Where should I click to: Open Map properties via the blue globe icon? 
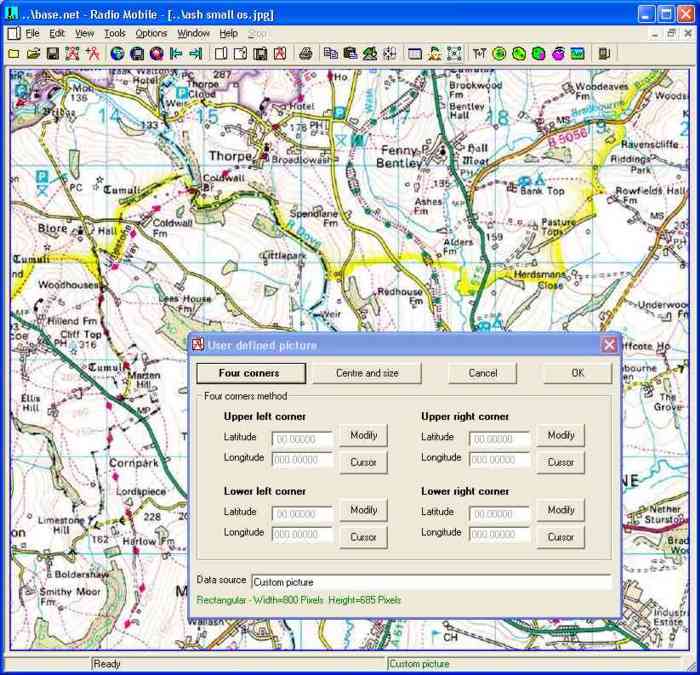pyautogui.click(x=117, y=54)
